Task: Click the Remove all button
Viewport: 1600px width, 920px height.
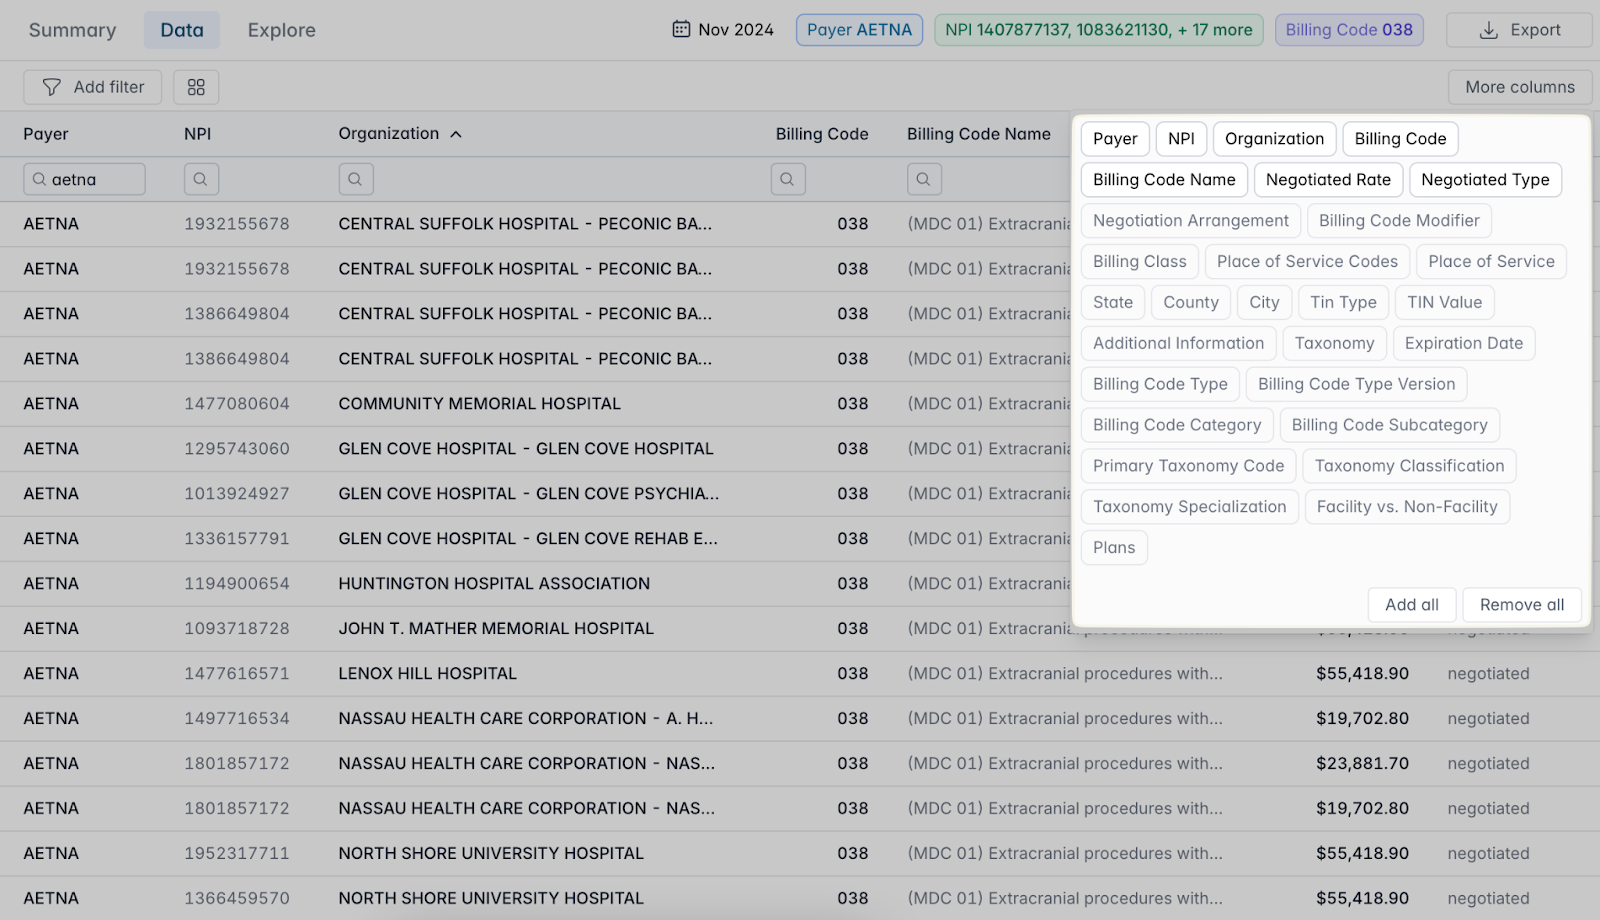Action: point(1521,604)
